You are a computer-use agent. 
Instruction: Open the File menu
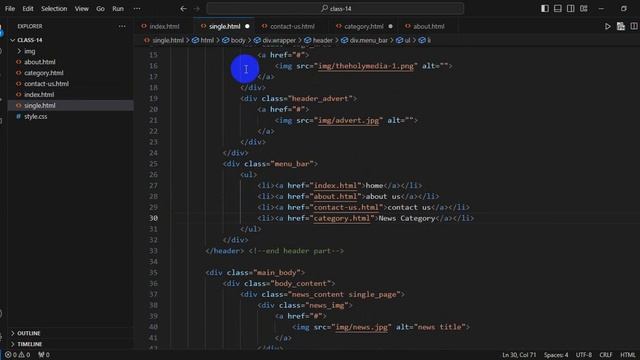click(x=10, y=8)
